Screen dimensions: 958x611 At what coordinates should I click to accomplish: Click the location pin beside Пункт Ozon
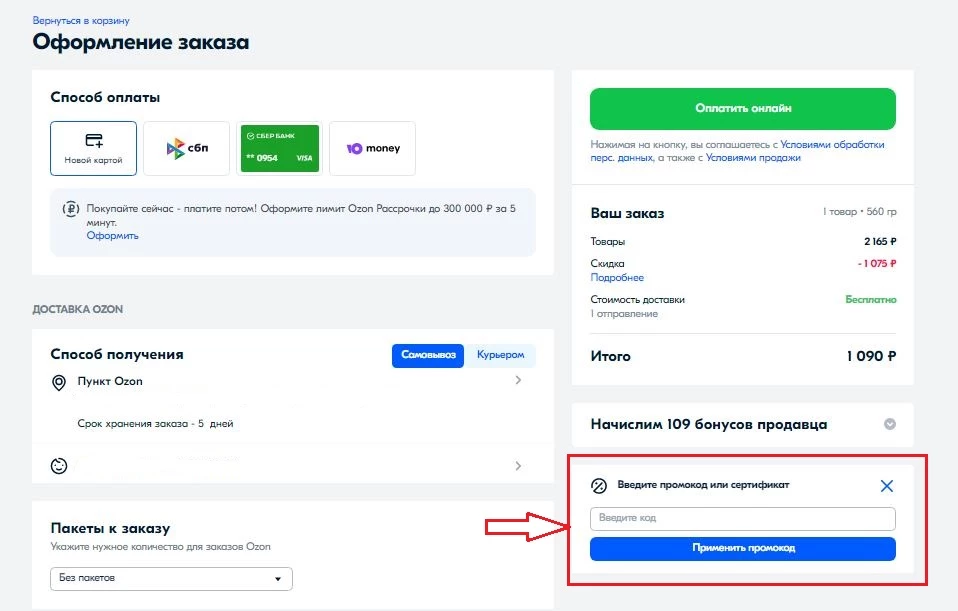60,381
